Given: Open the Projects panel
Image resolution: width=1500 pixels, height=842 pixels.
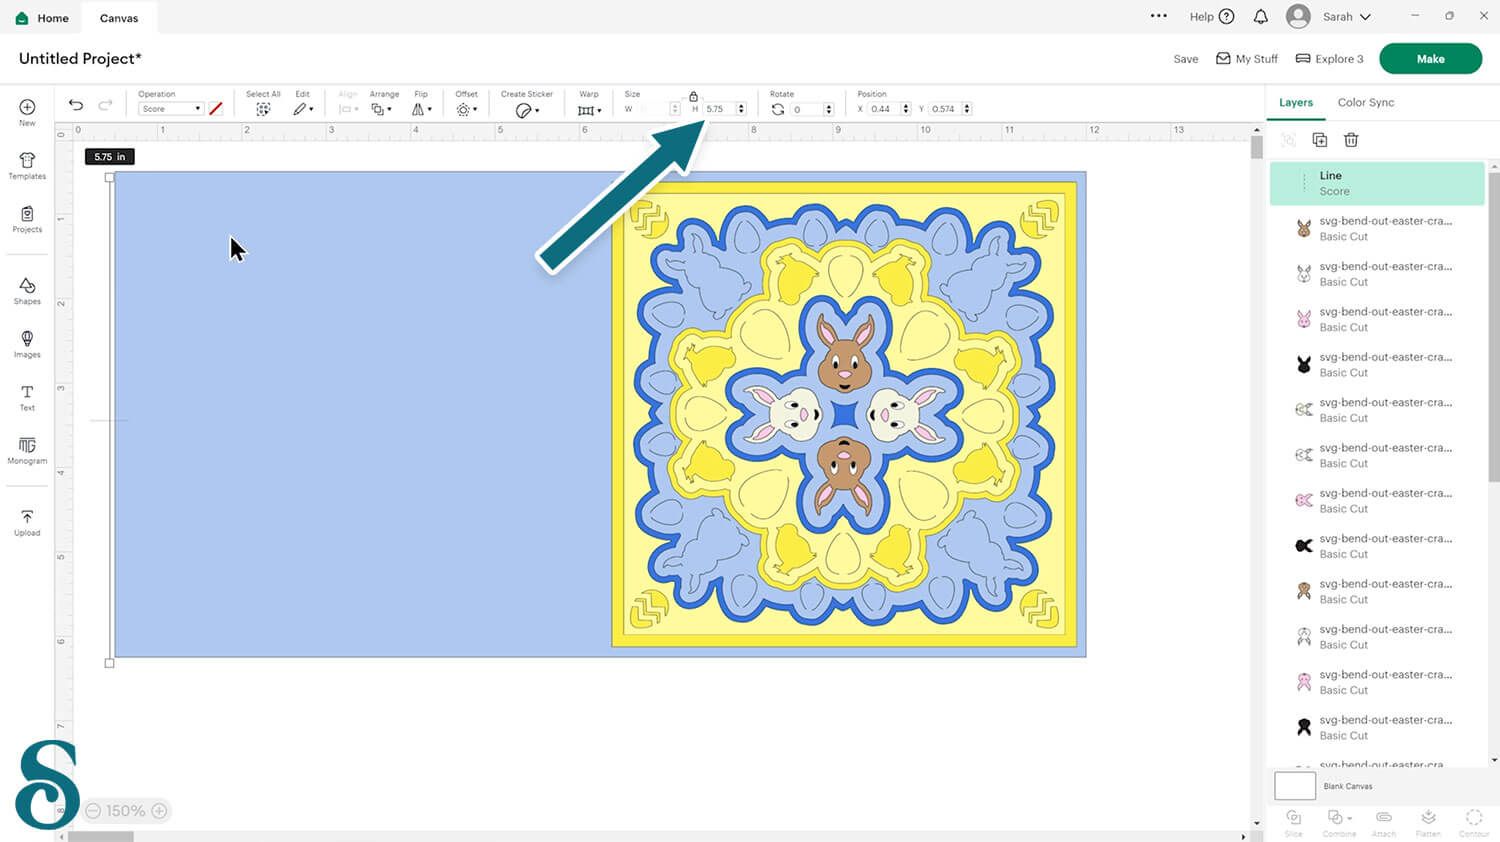Looking at the screenshot, I should click(x=27, y=219).
